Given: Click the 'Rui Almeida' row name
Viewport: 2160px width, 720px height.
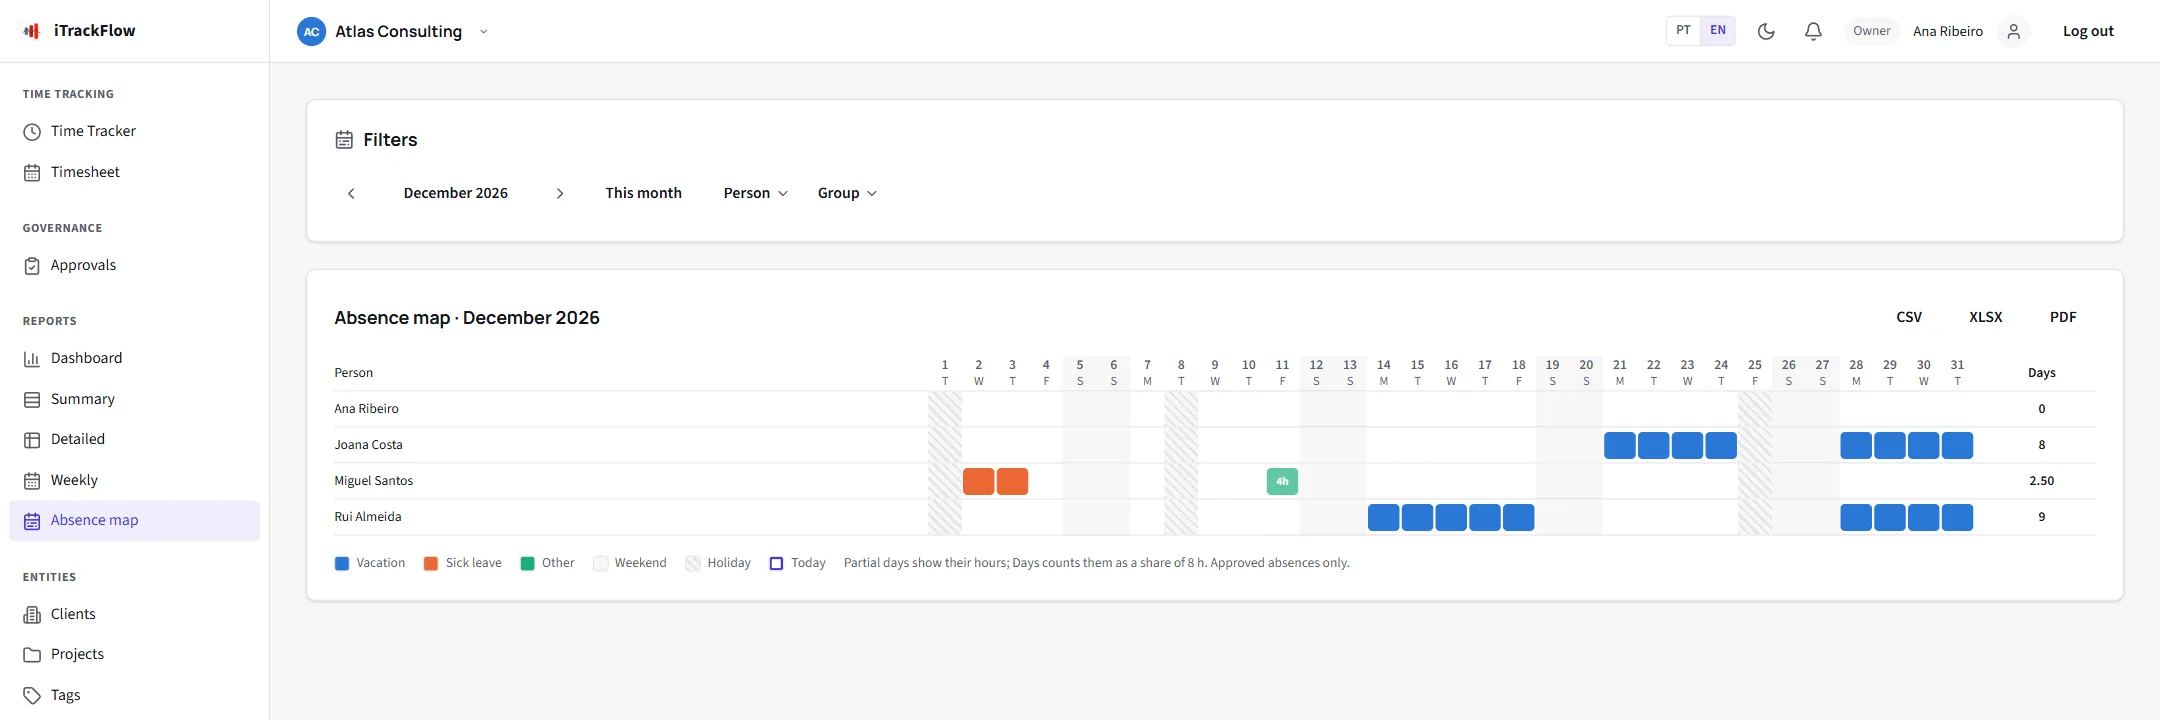Looking at the screenshot, I should (x=368, y=517).
